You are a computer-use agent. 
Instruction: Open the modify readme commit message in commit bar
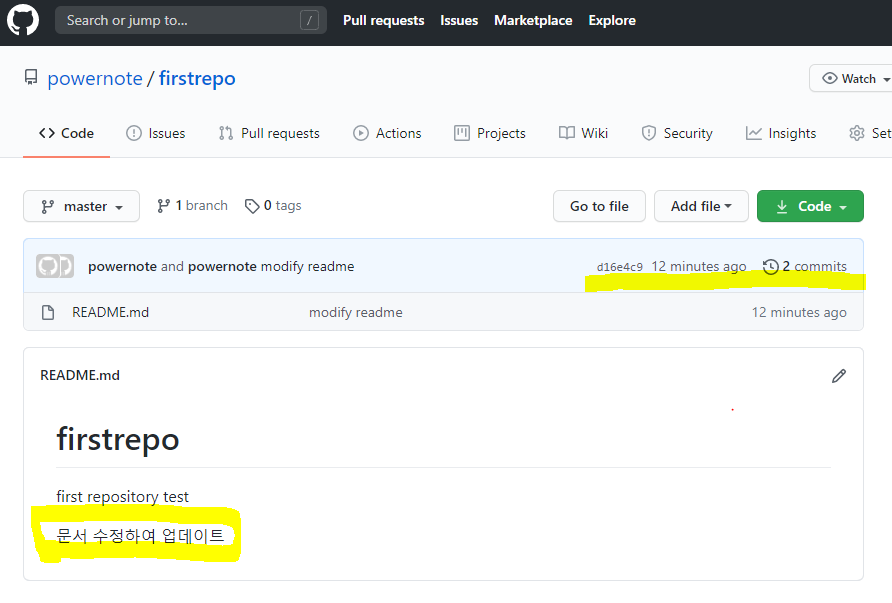[308, 266]
